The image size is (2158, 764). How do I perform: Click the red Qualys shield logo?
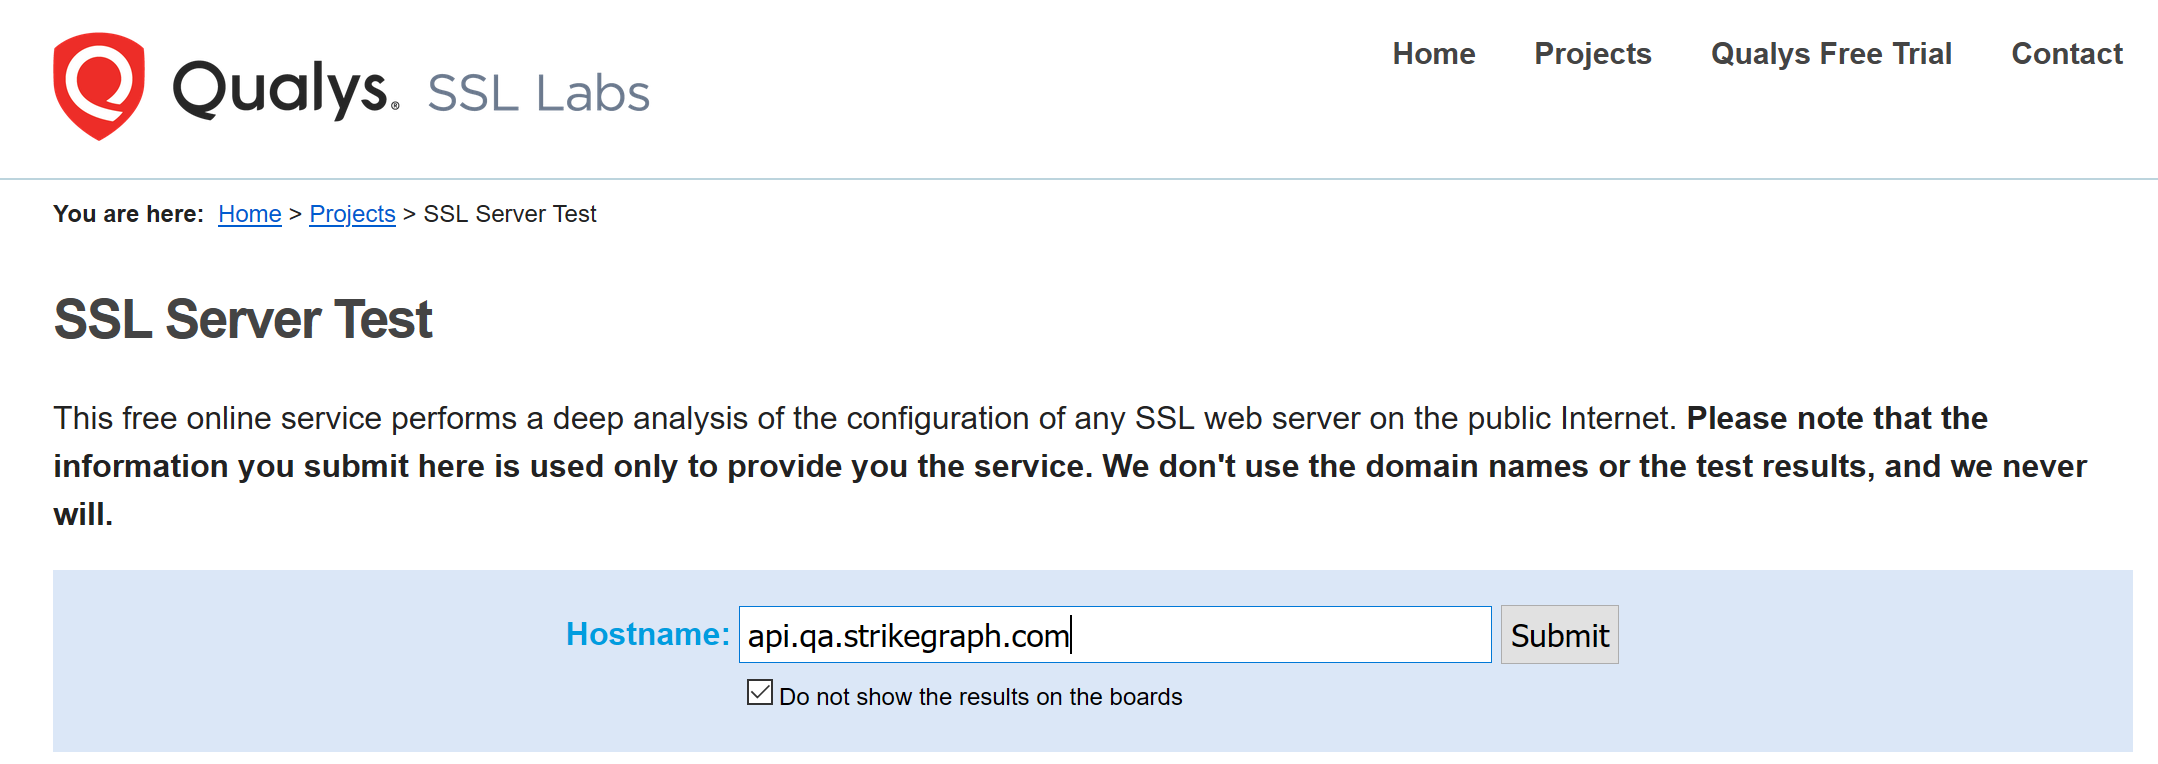click(99, 86)
